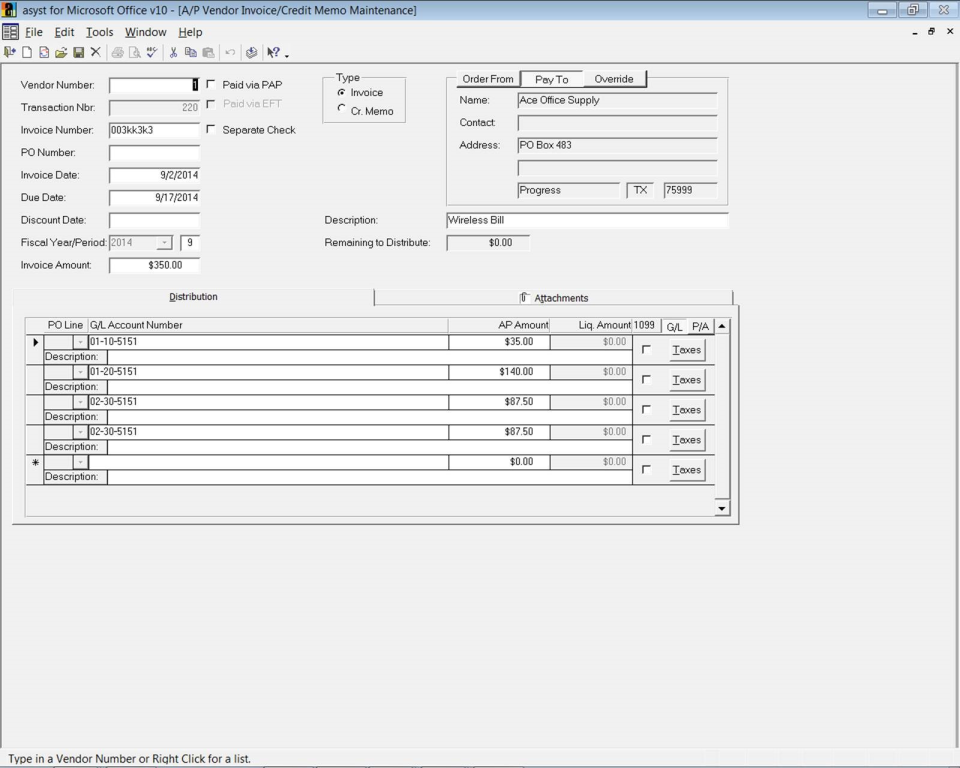Activate What's This help pointer icon
This screenshot has height=768, width=960.
[x=273, y=53]
